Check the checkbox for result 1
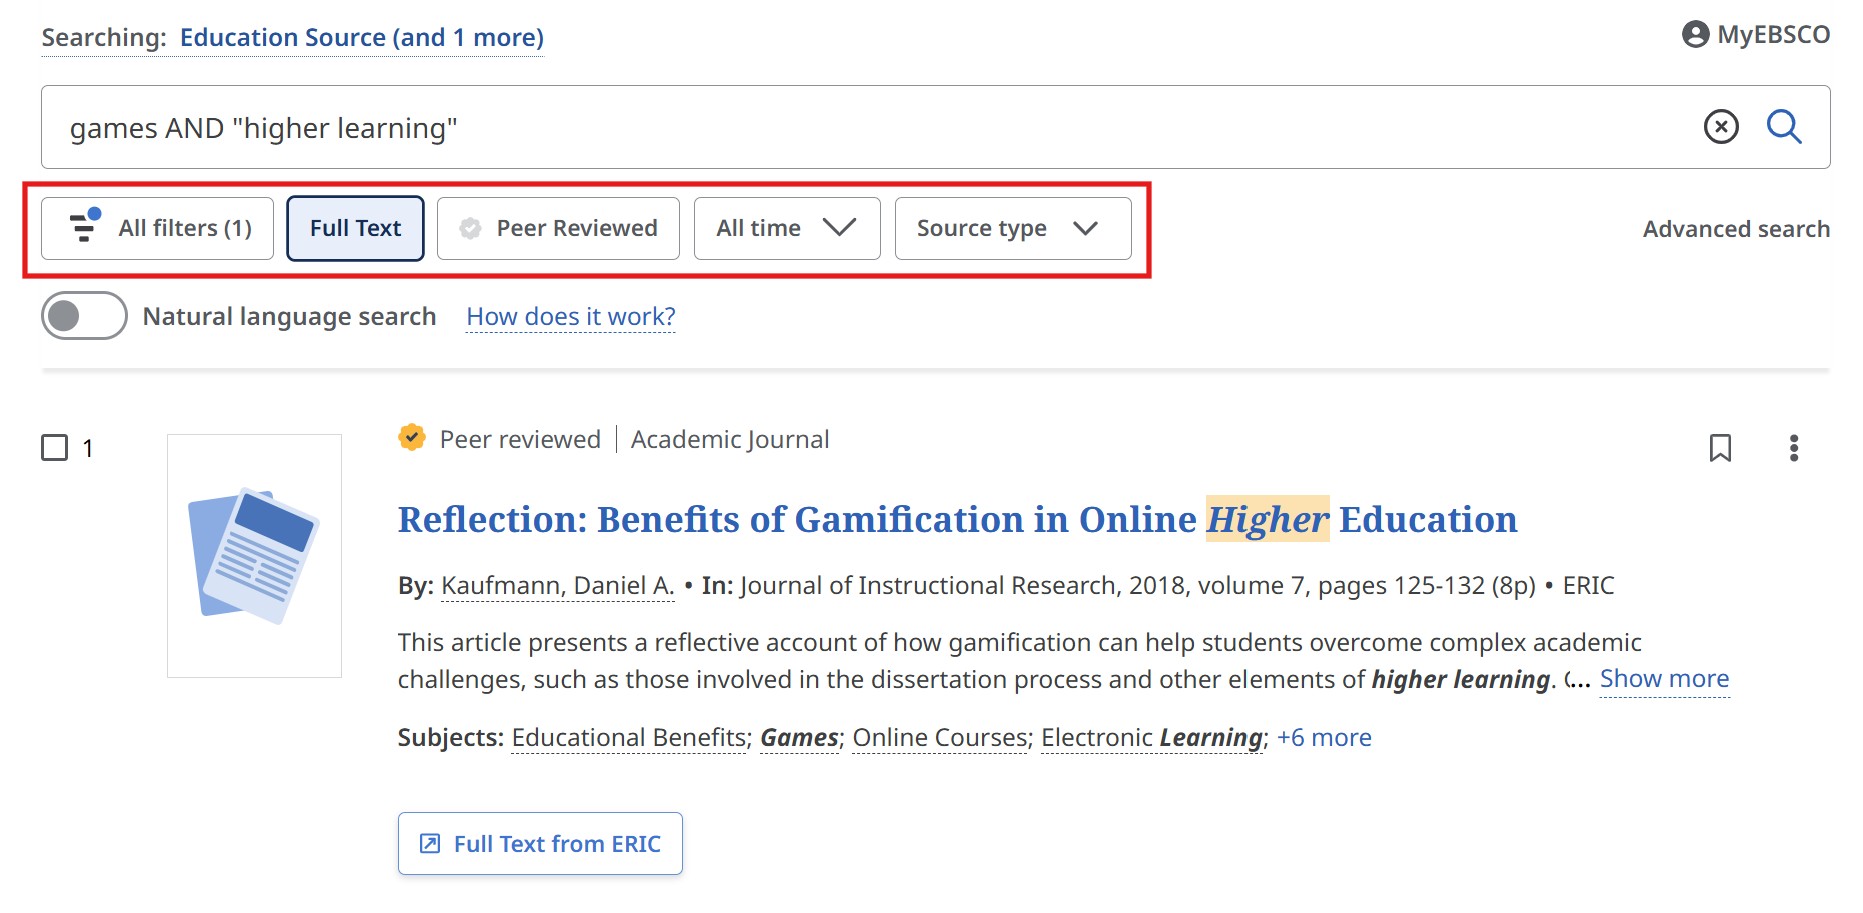Viewport: 1863px width, 913px height. 53,448
